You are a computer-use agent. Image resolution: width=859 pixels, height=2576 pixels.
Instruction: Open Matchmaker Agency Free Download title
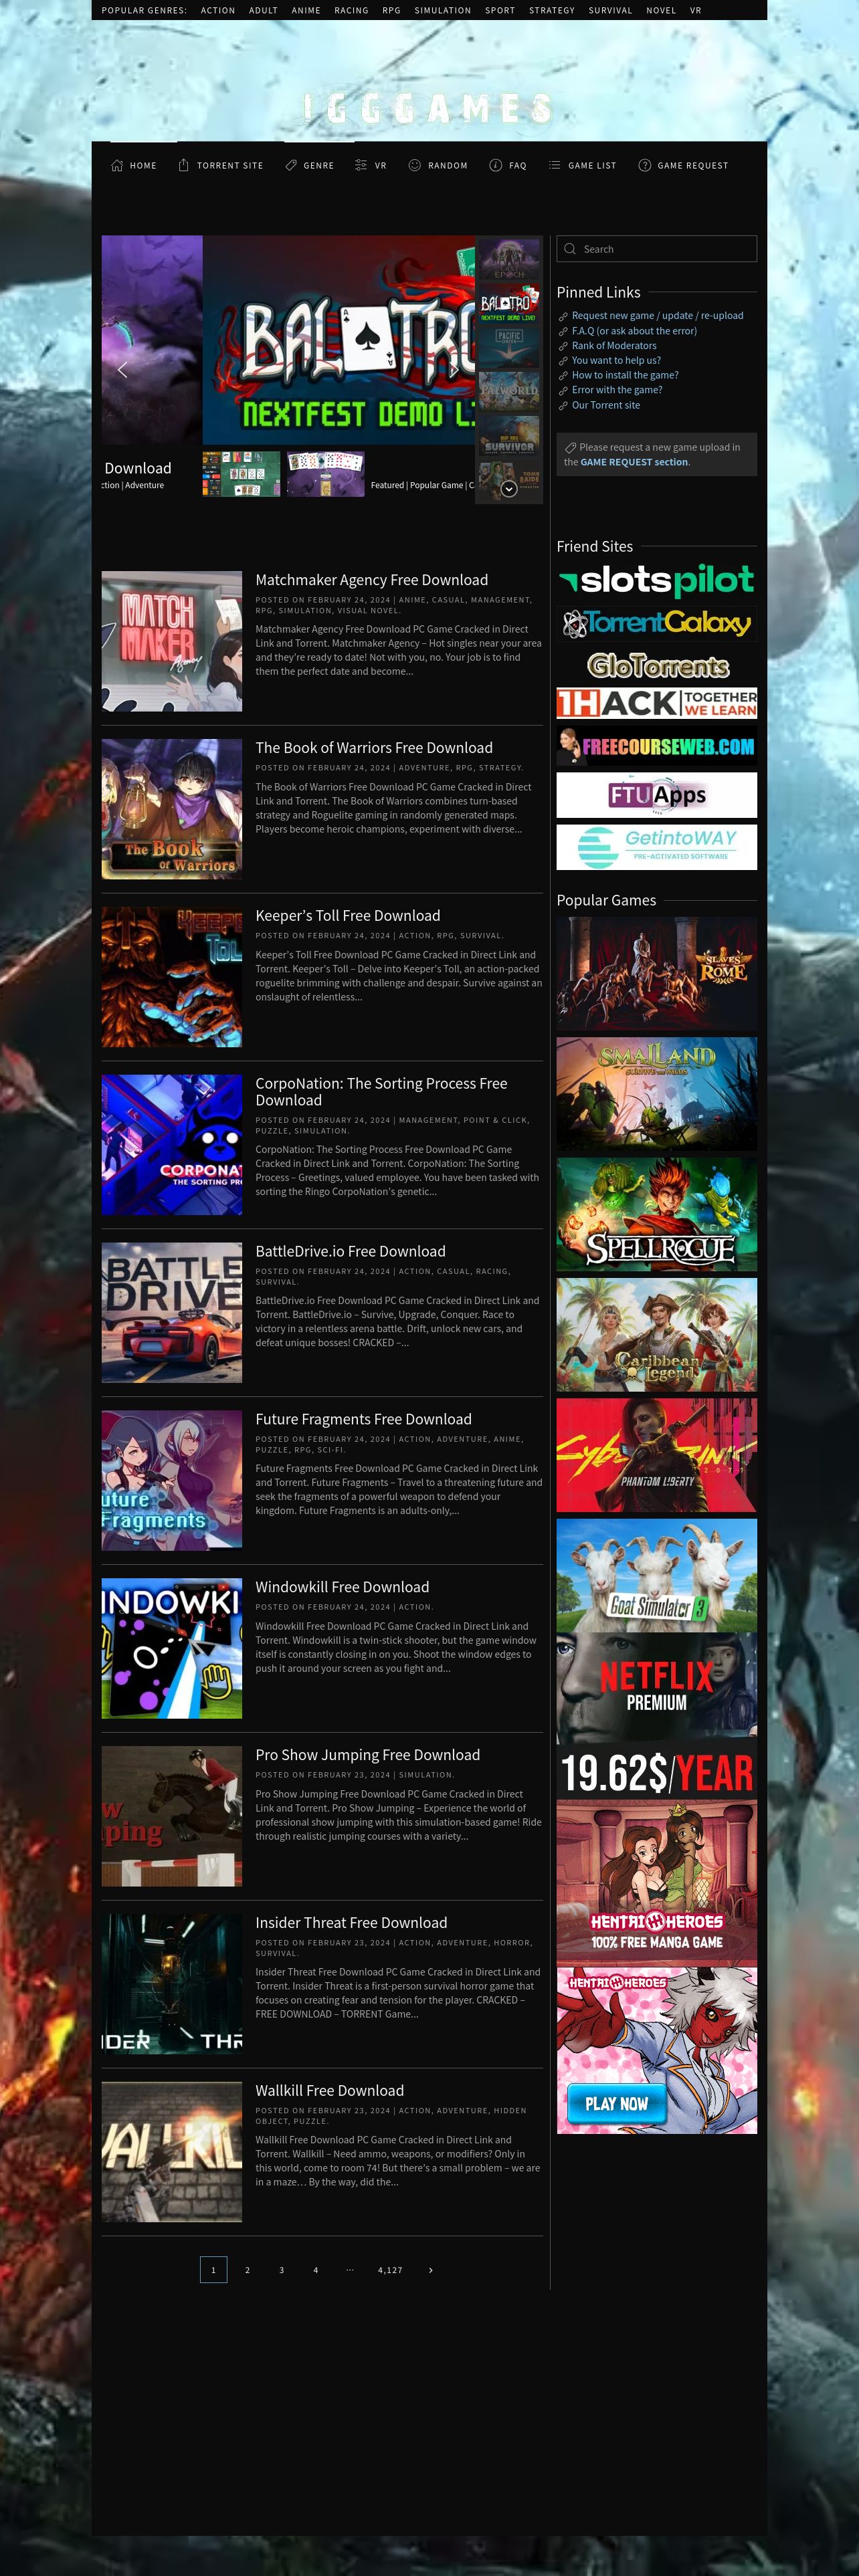(x=372, y=580)
